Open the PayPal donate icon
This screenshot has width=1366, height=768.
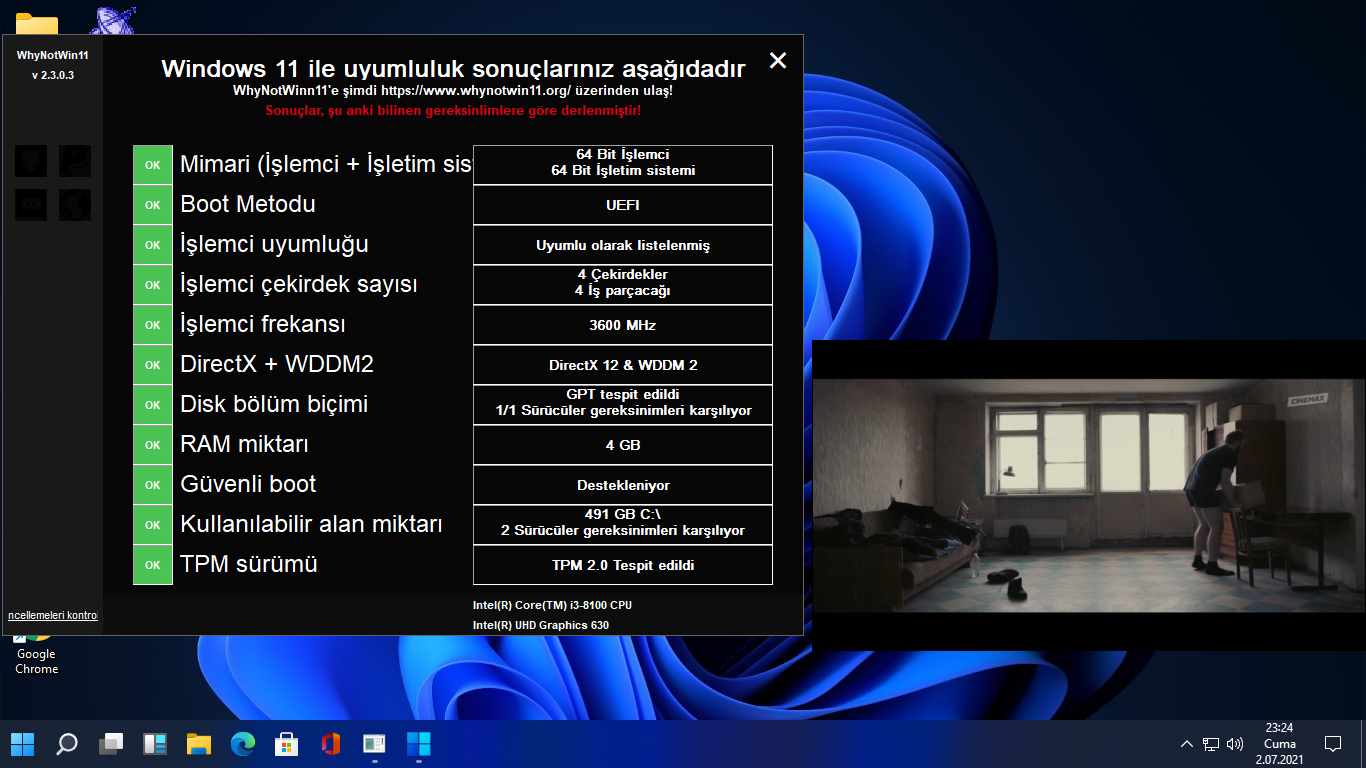click(x=75, y=161)
